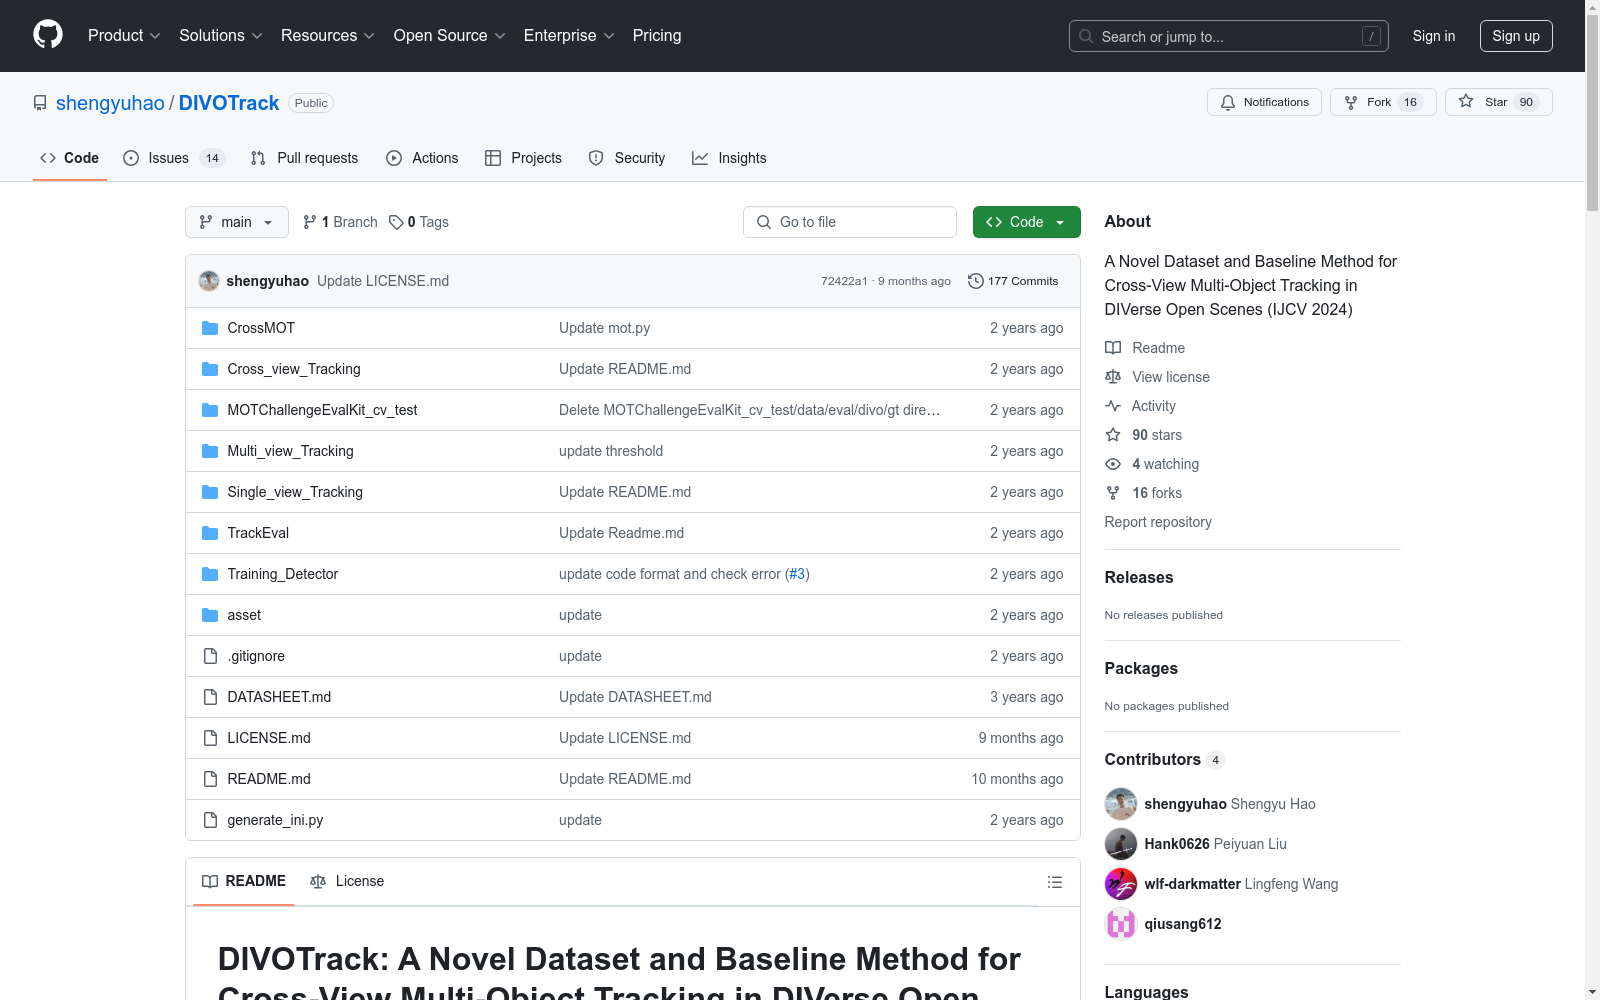Expand the Product menu
Screen dimensions: 1600x1000
point(124,36)
